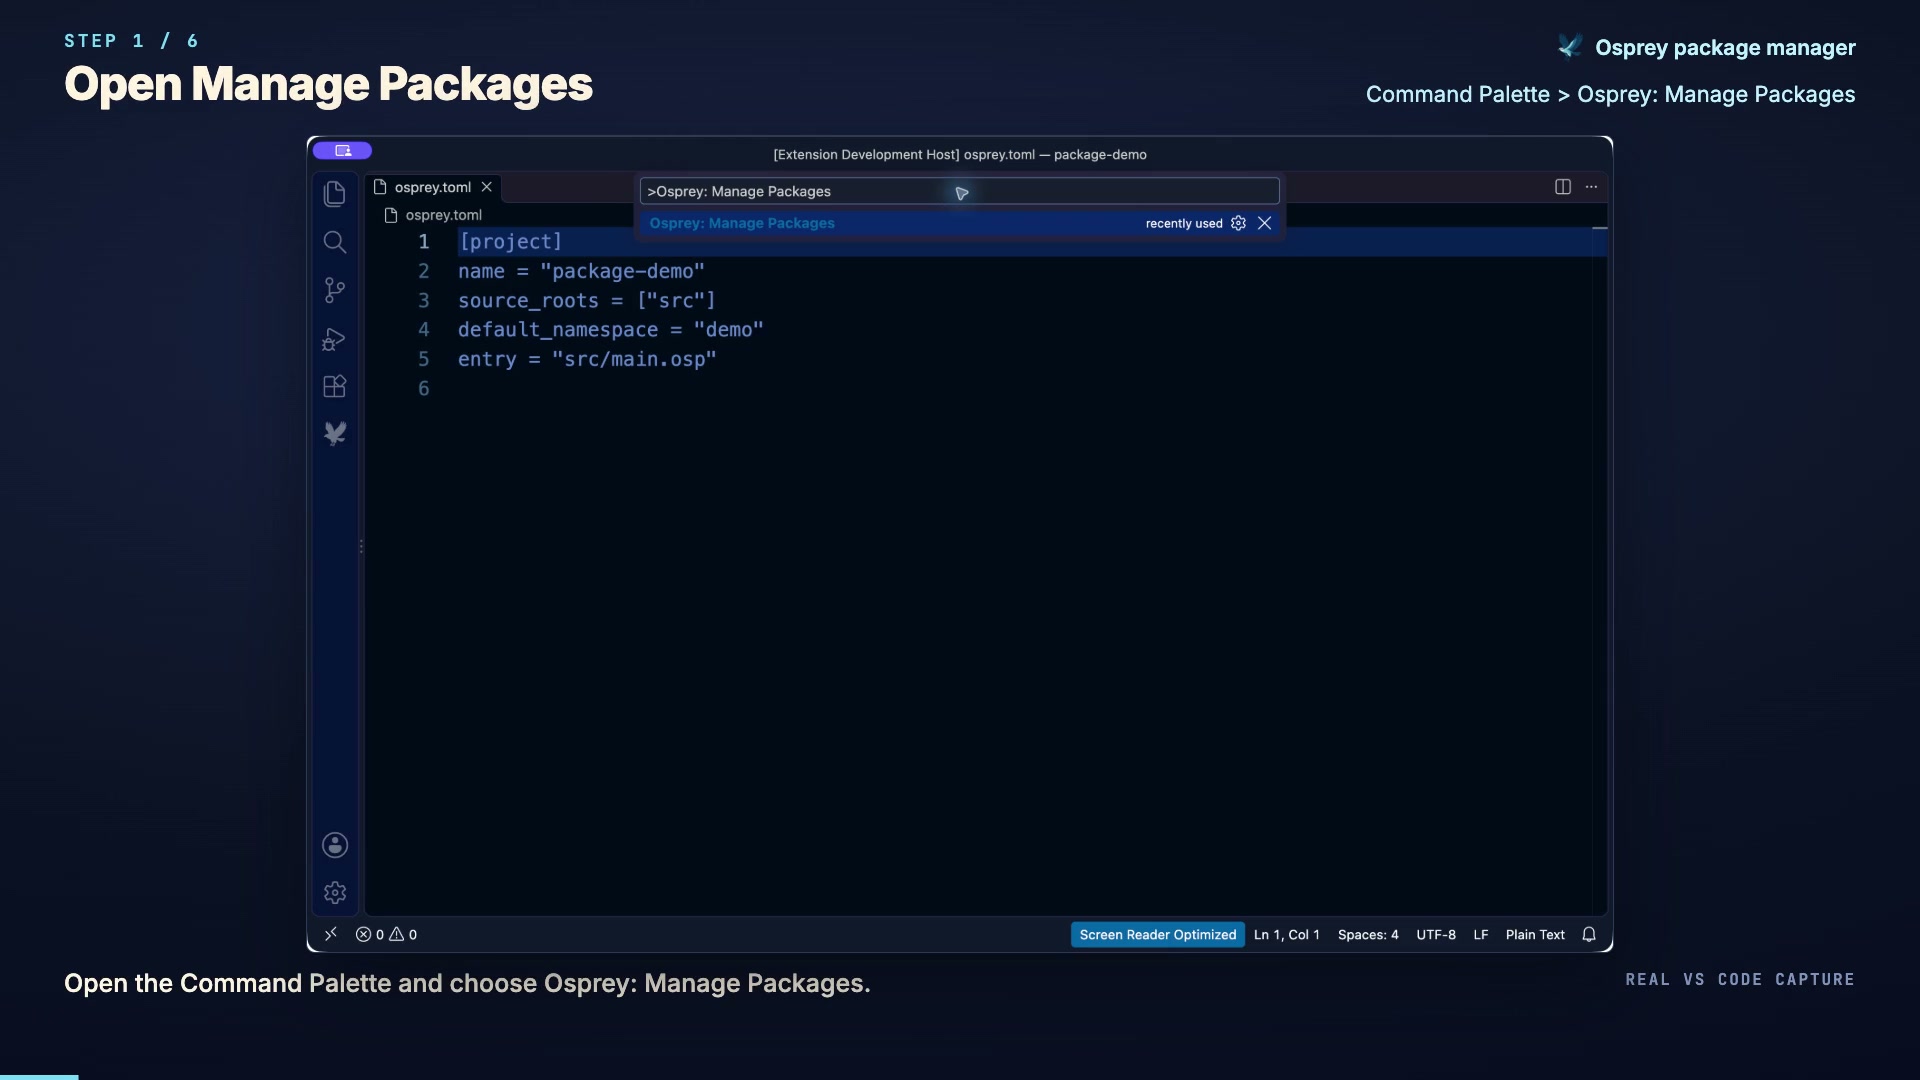Click the osprey.toml breadcrumb

click(434, 215)
